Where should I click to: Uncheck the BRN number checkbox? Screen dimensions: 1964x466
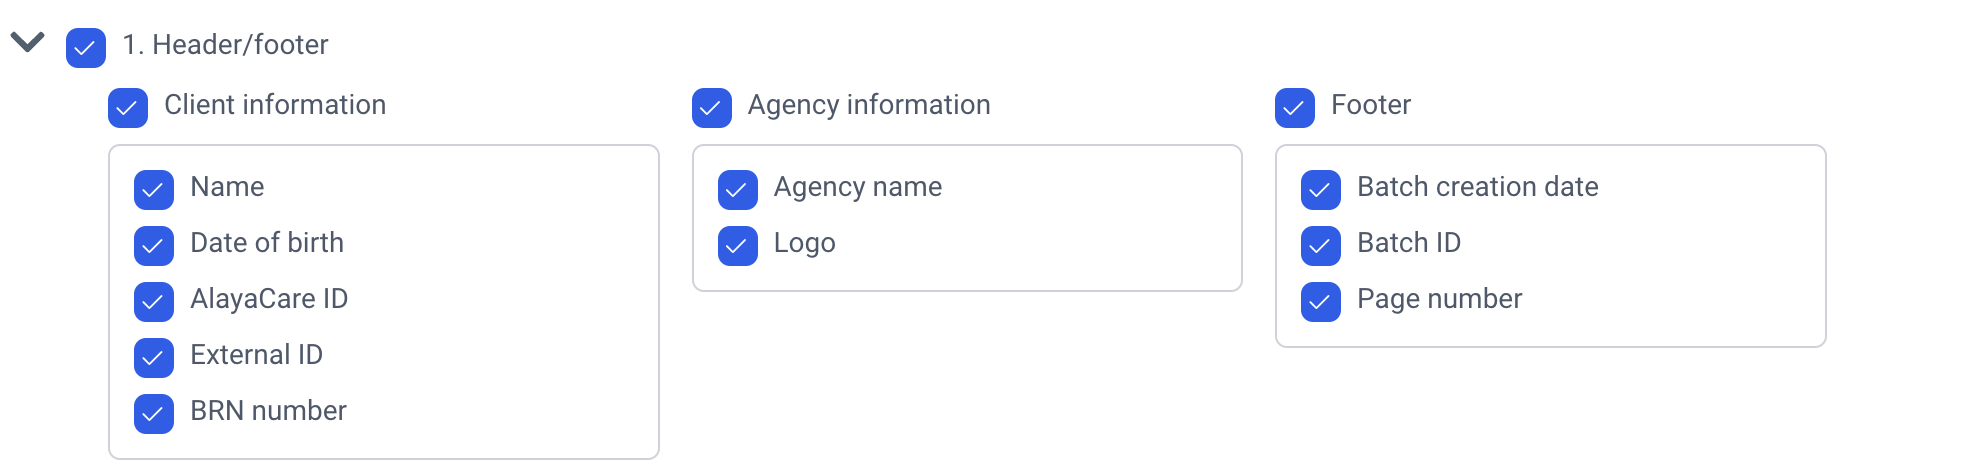[154, 414]
